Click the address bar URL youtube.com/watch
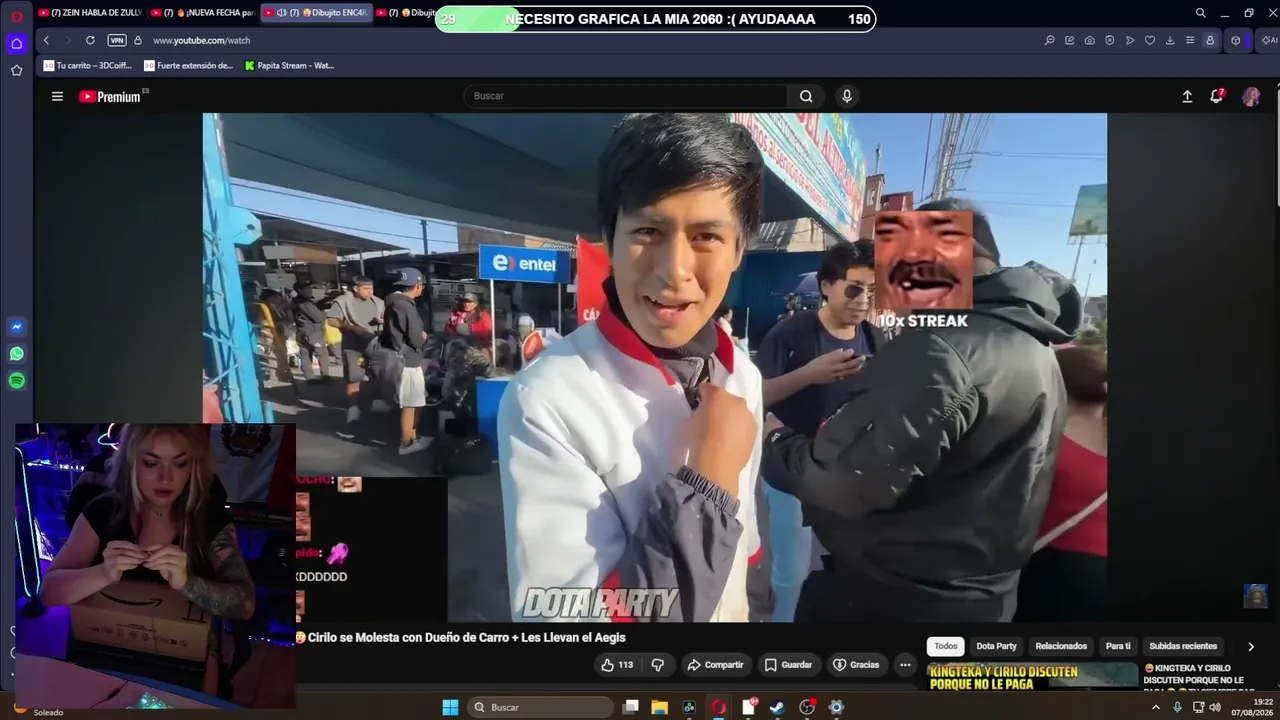Viewport: 1280px width, 720px height. (x=201, y=40)
